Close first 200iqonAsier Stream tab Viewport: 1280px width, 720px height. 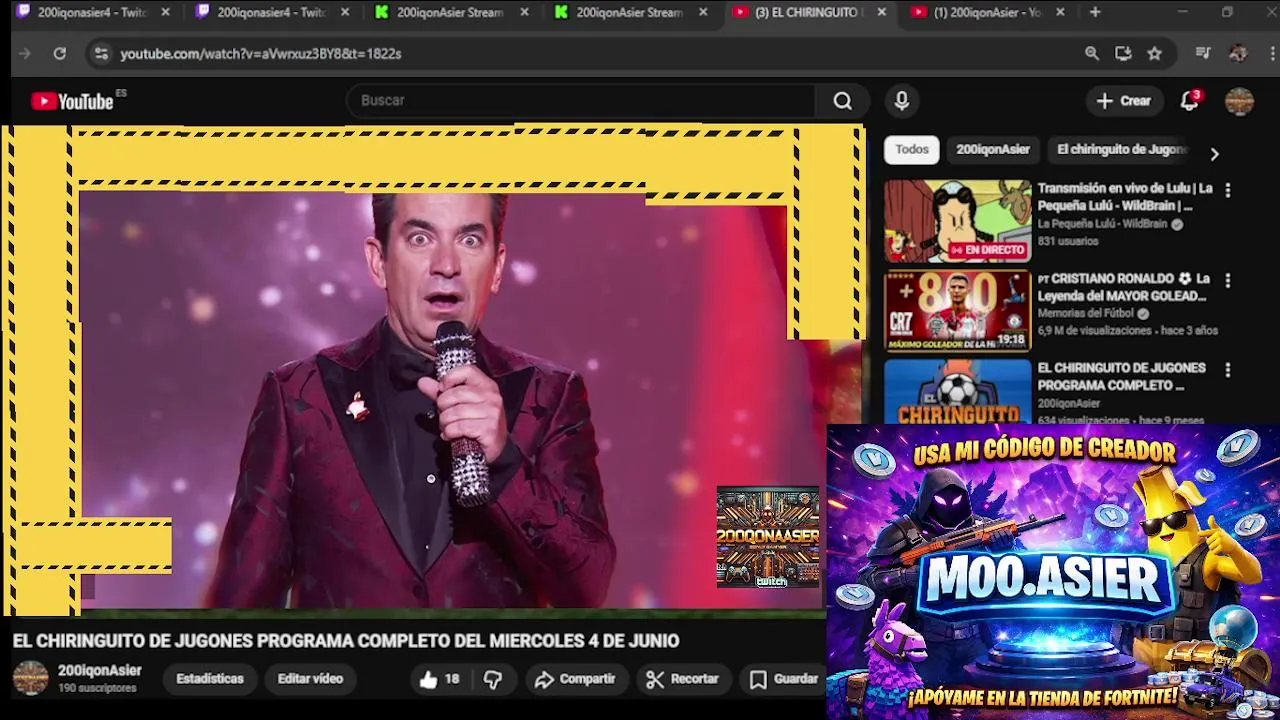coord(524,12)
